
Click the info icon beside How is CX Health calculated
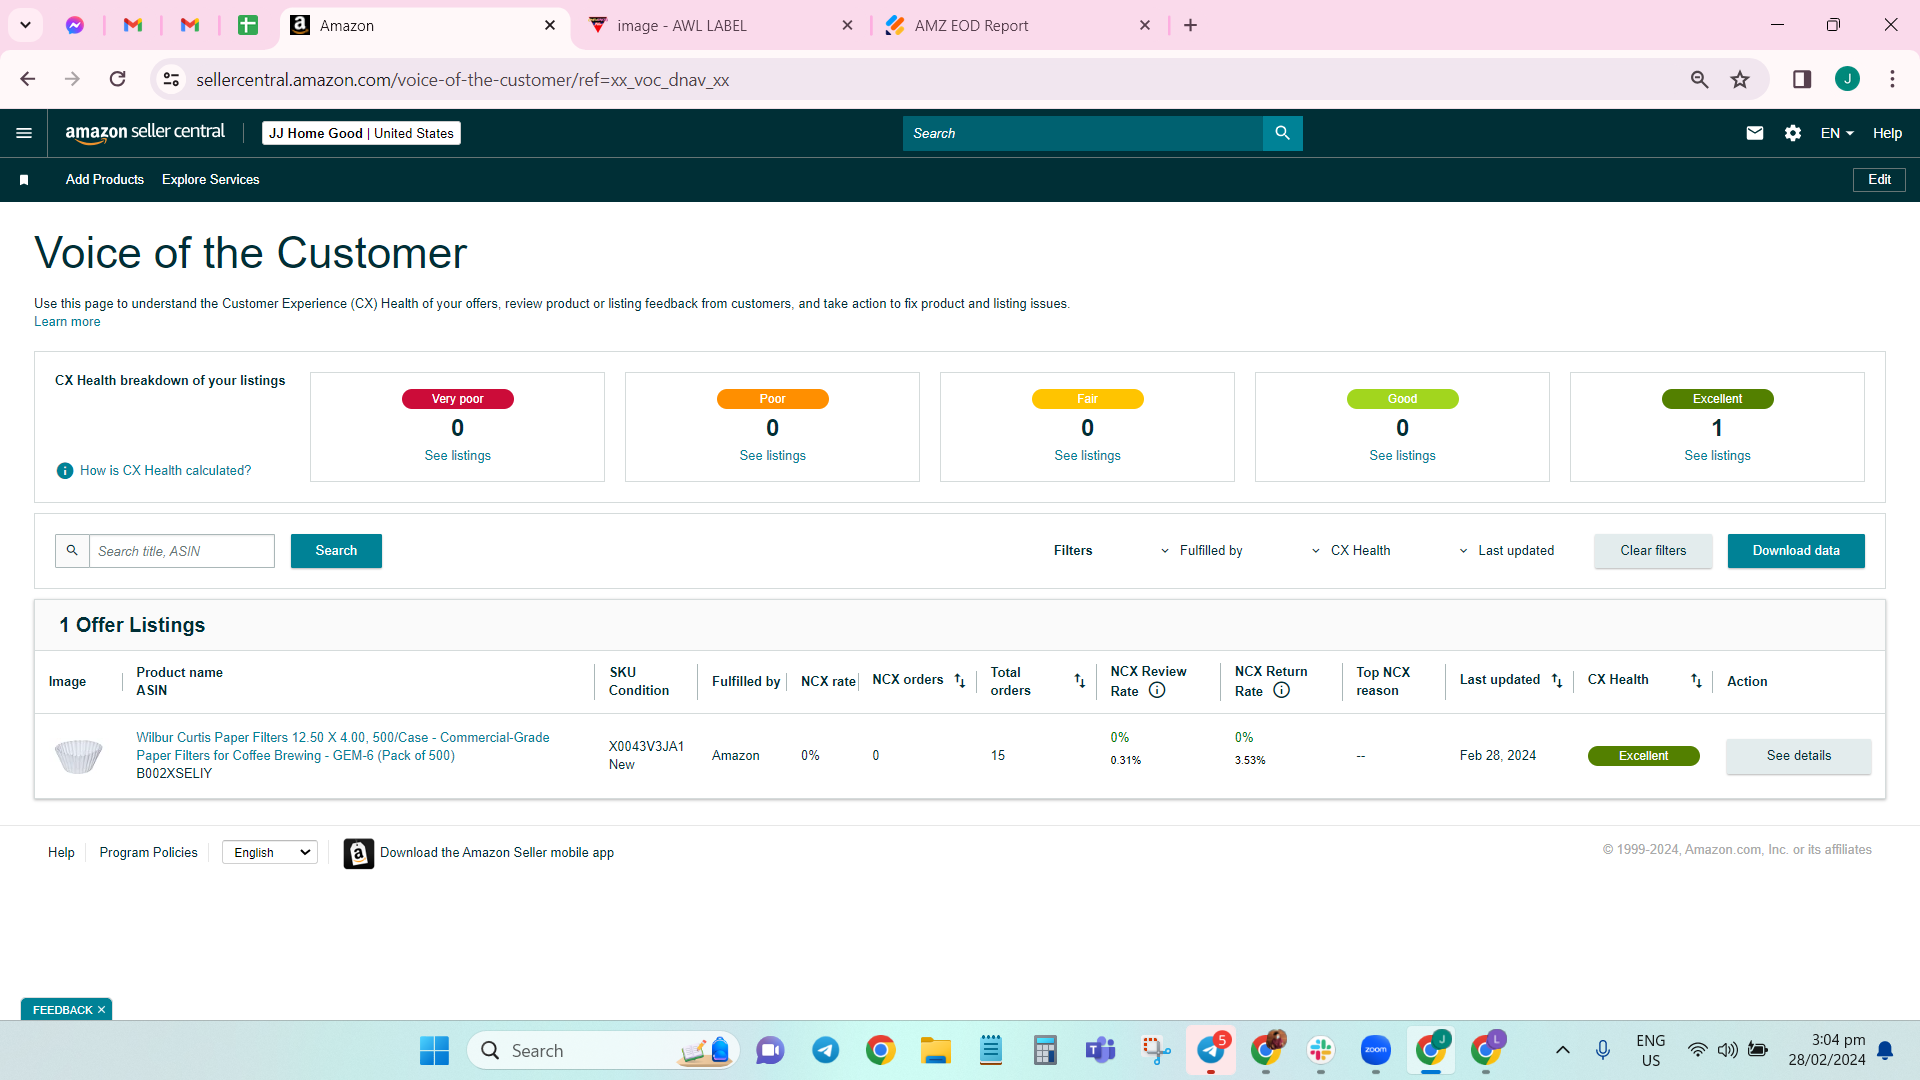coord(65,470)
